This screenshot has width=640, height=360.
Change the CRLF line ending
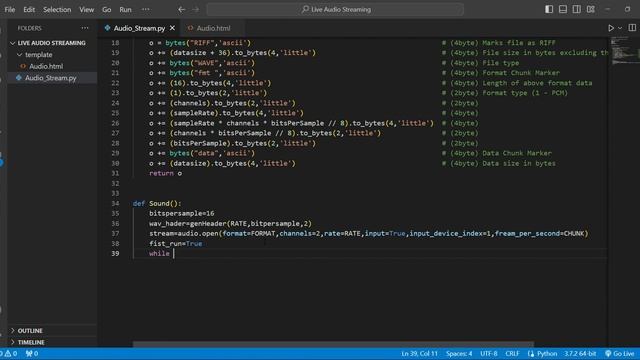[512, 353]
